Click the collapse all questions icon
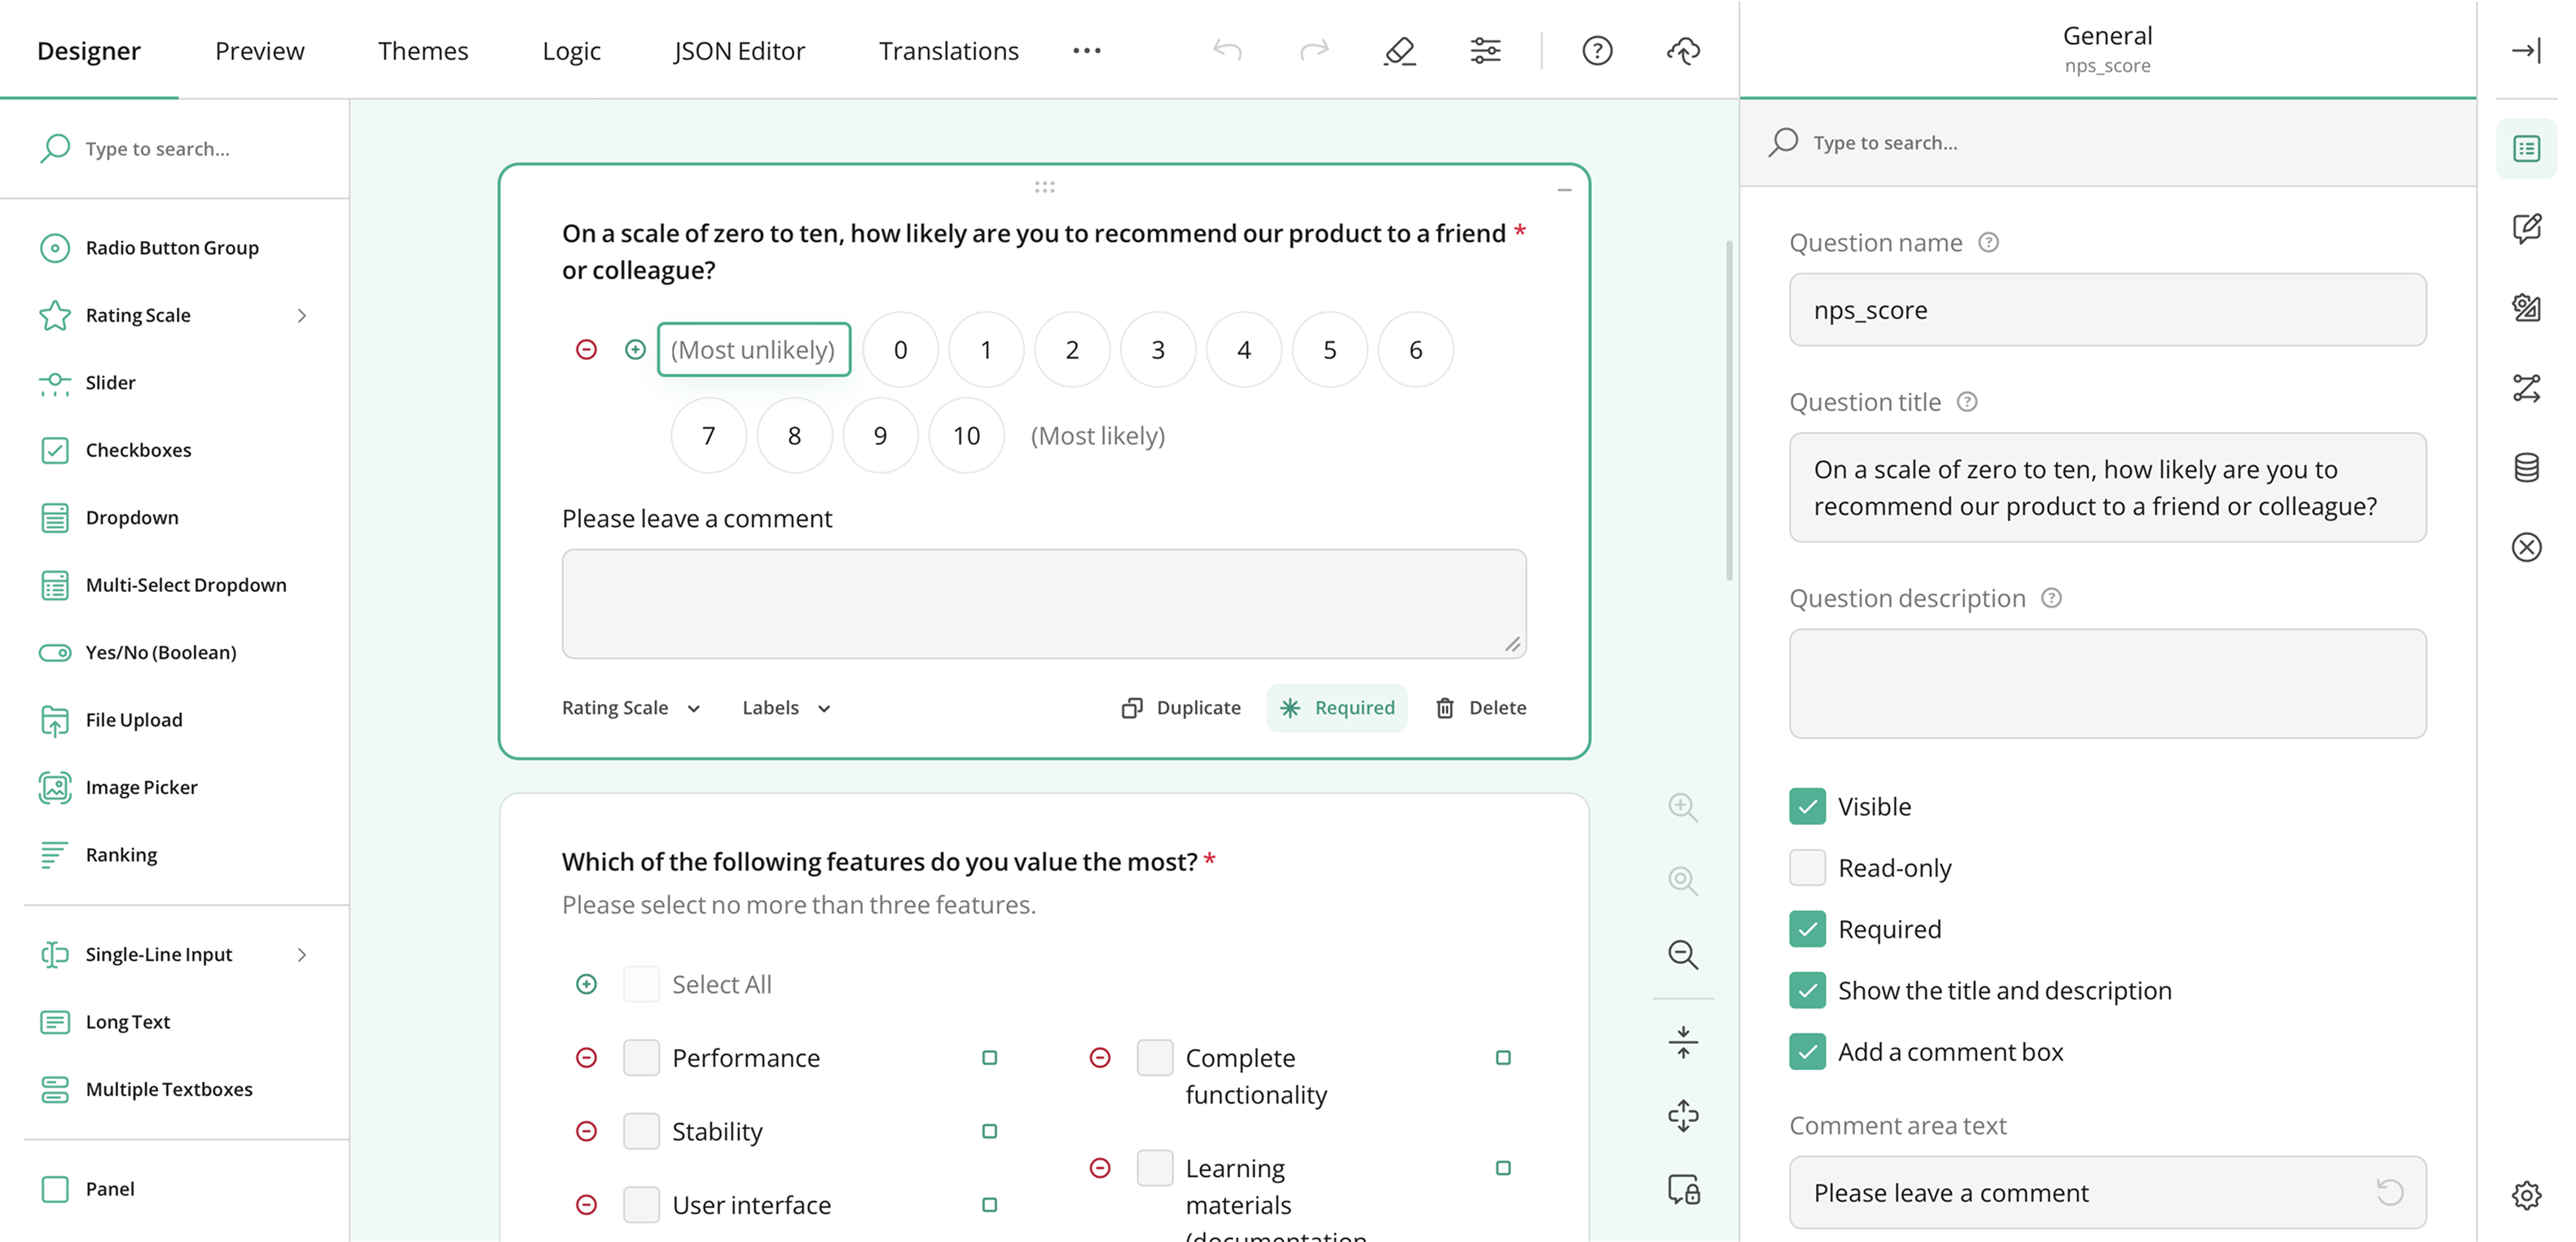The width and height of the screenshot is (2576, 1242). pos(1683,1042)
